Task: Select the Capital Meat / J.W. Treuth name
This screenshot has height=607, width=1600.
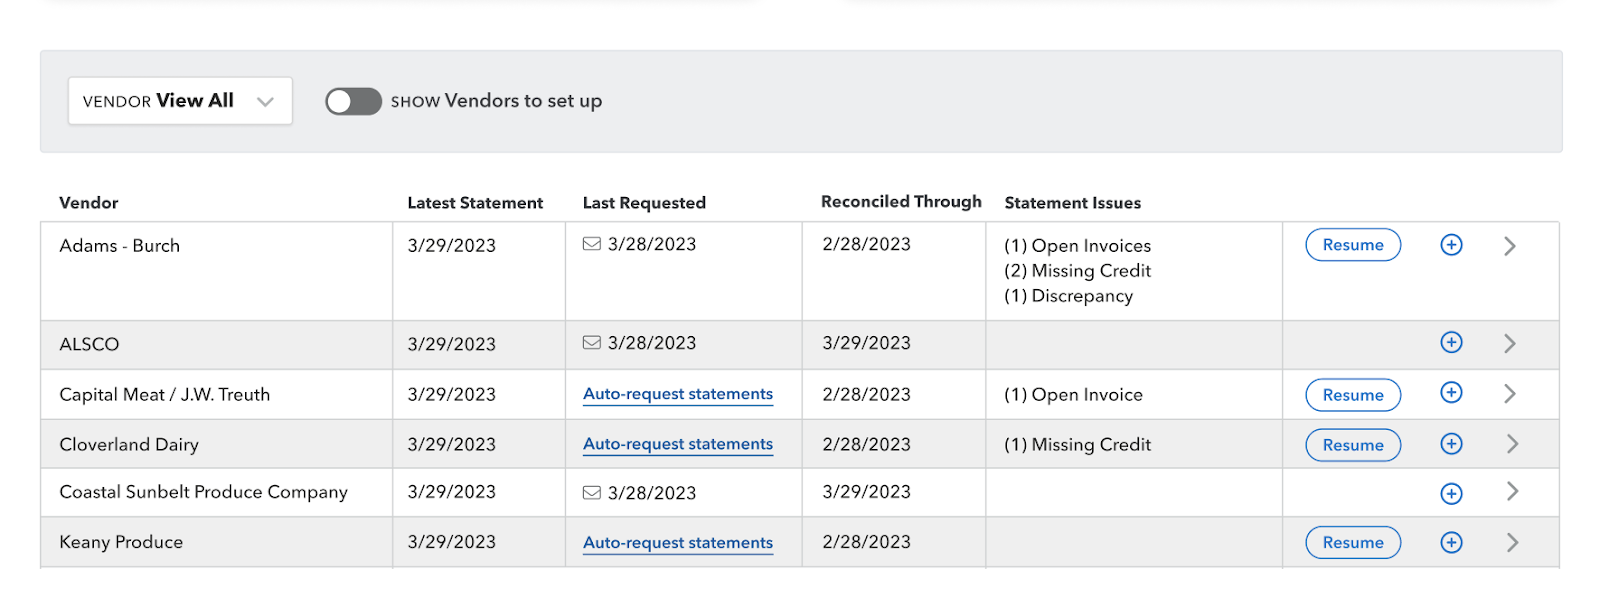Action: (165, 395)
